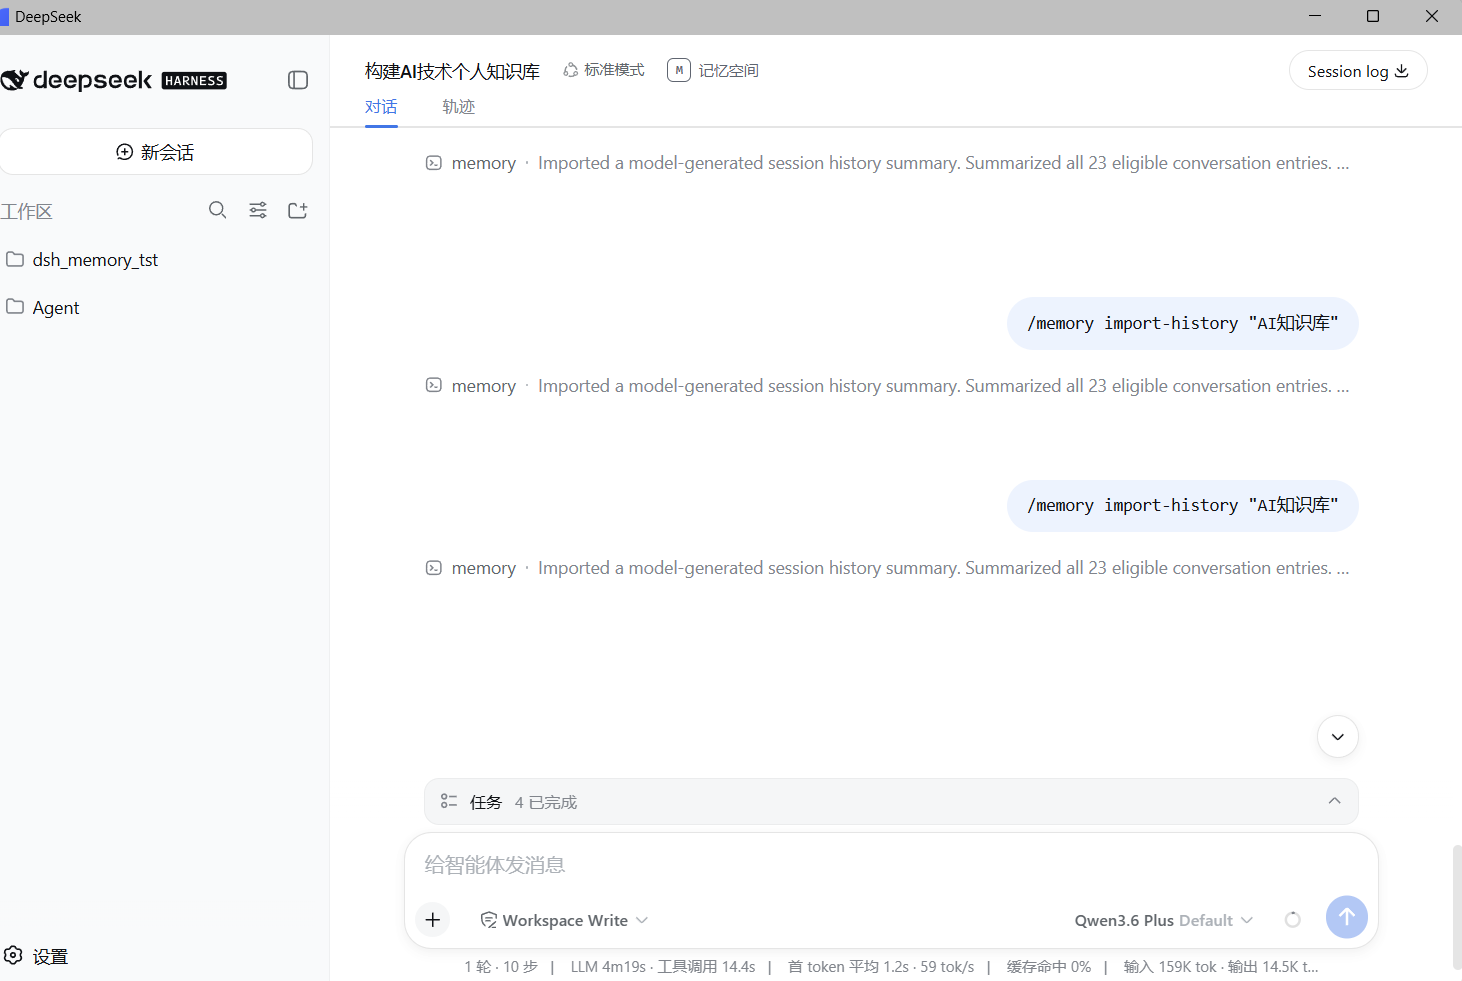1462x981 pixels.
Task: Click the 任务 task list icon
Action: 449,802
